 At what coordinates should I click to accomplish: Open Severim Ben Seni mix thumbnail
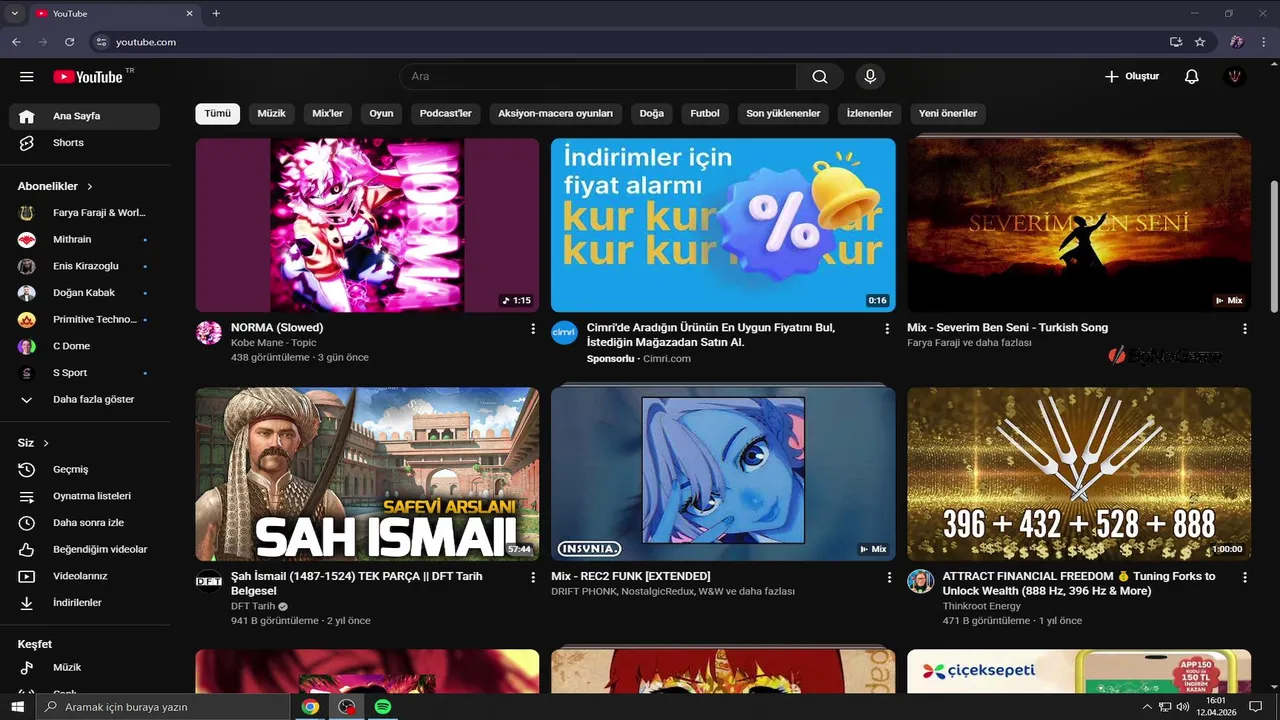[x=1079, y=225]
